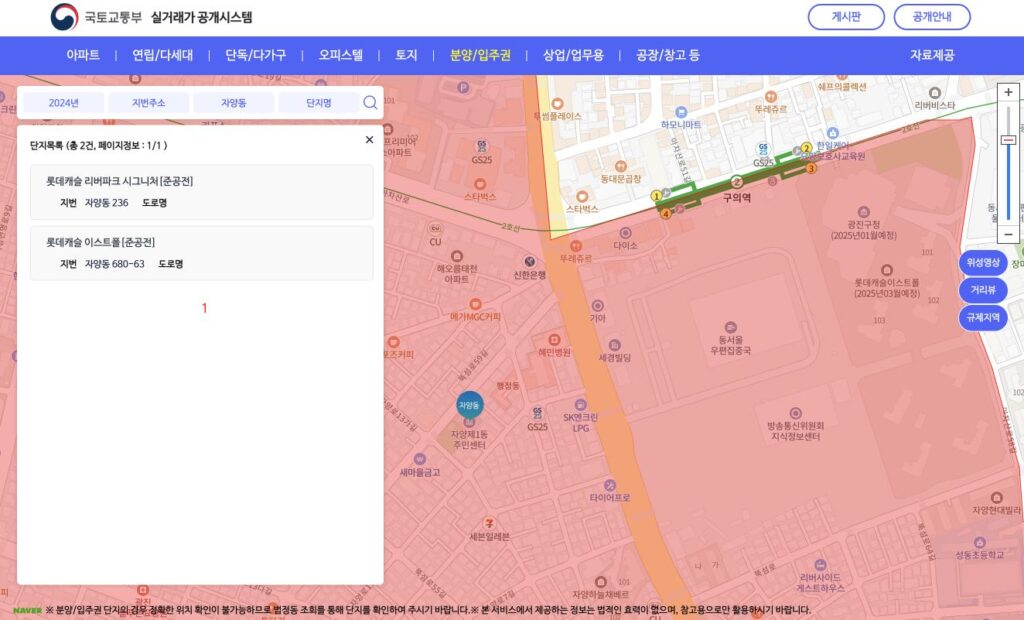
Task: Click the SK엔크린 LPG map icon
Action: pos(581,404)
